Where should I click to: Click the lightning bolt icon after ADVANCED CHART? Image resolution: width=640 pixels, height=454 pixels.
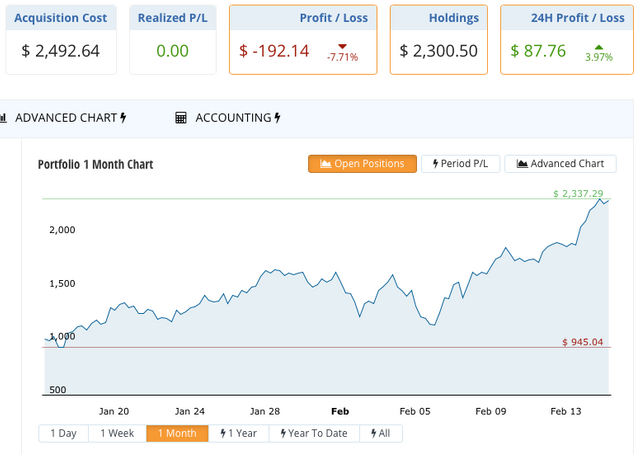(x=123, y=118)
